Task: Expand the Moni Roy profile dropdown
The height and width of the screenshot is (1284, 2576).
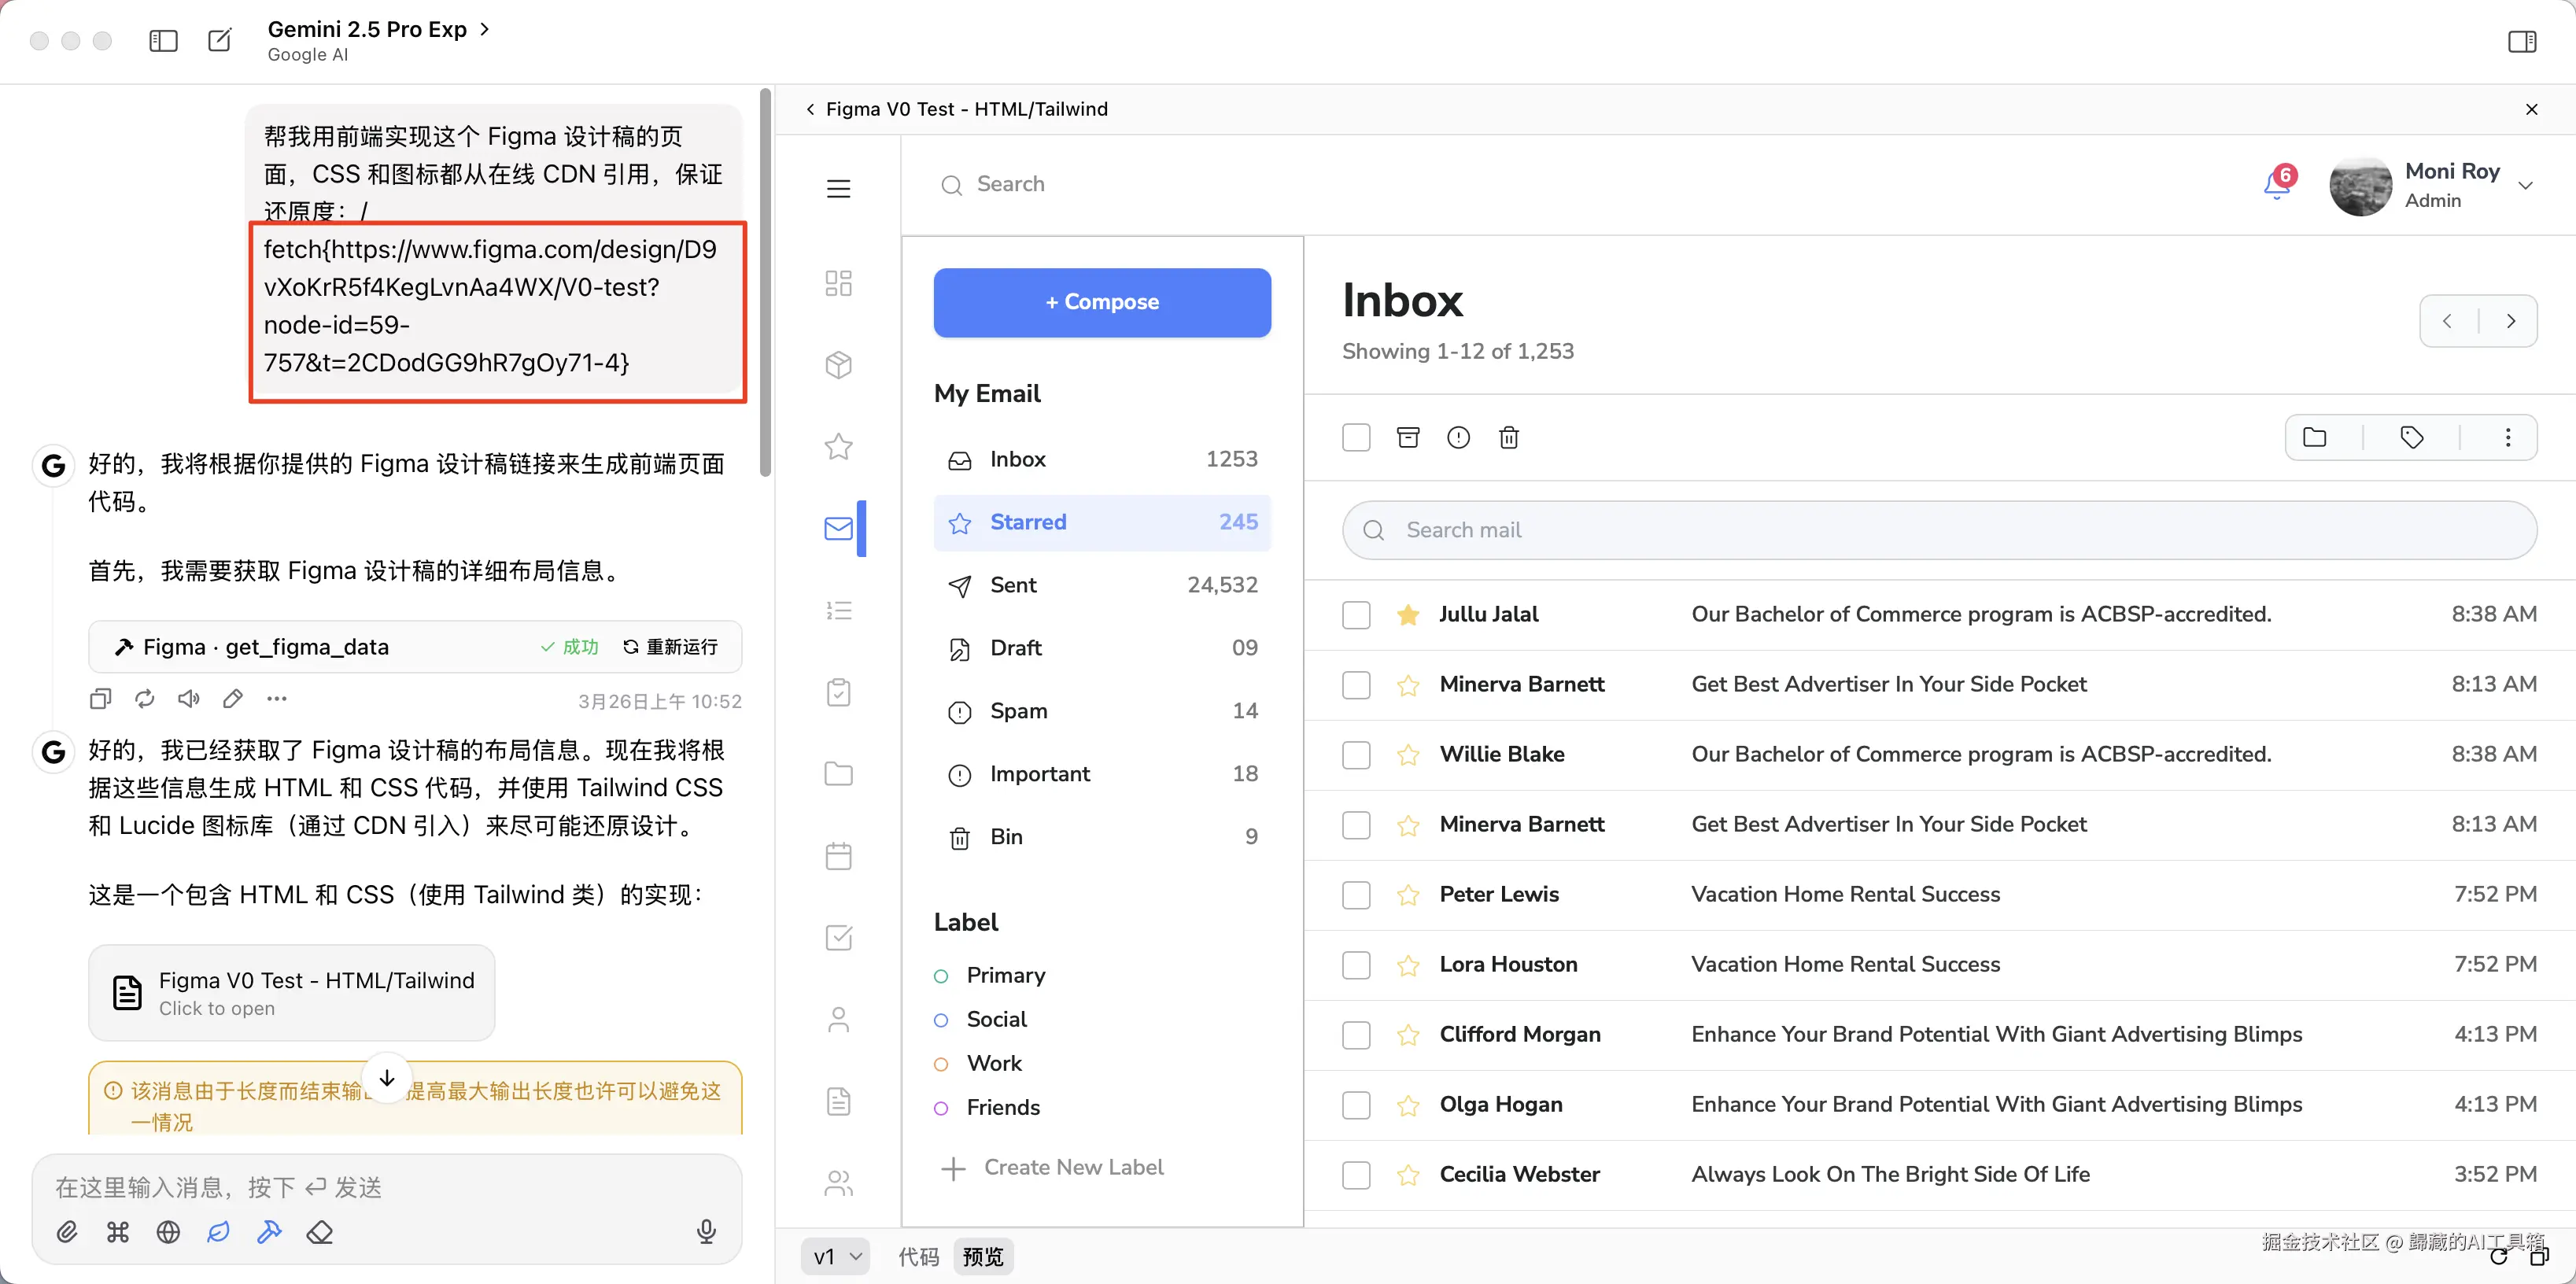Action: (x=2525, y=185)
